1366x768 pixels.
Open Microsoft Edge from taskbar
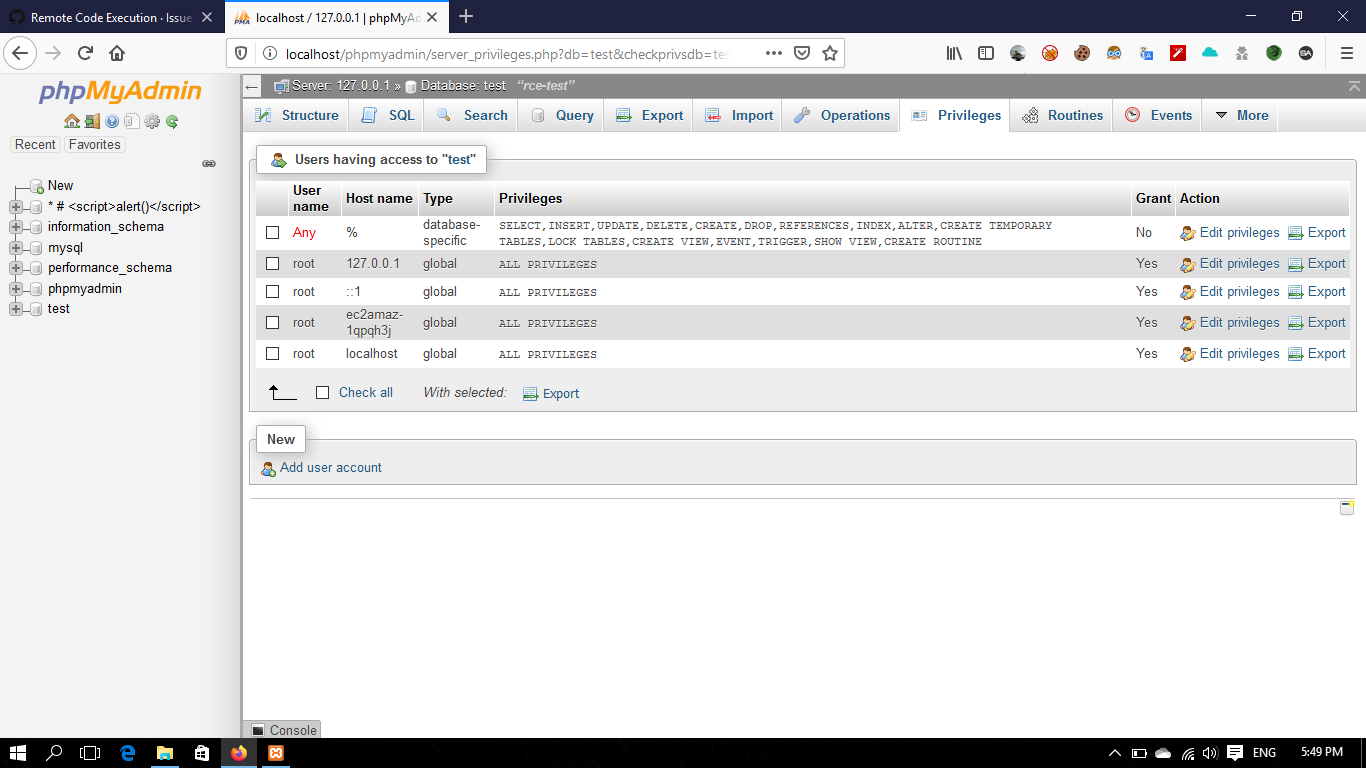pos(128,753)
